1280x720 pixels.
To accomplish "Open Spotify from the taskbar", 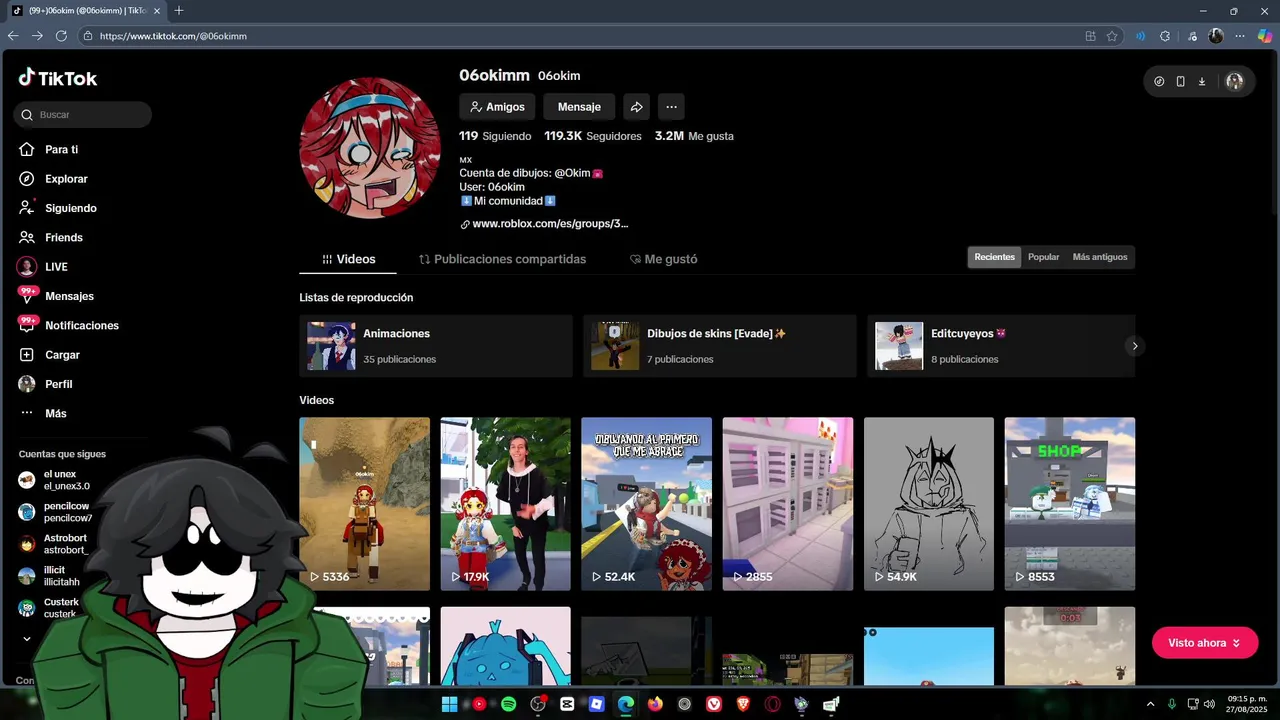I will click(x=508, y=704).
